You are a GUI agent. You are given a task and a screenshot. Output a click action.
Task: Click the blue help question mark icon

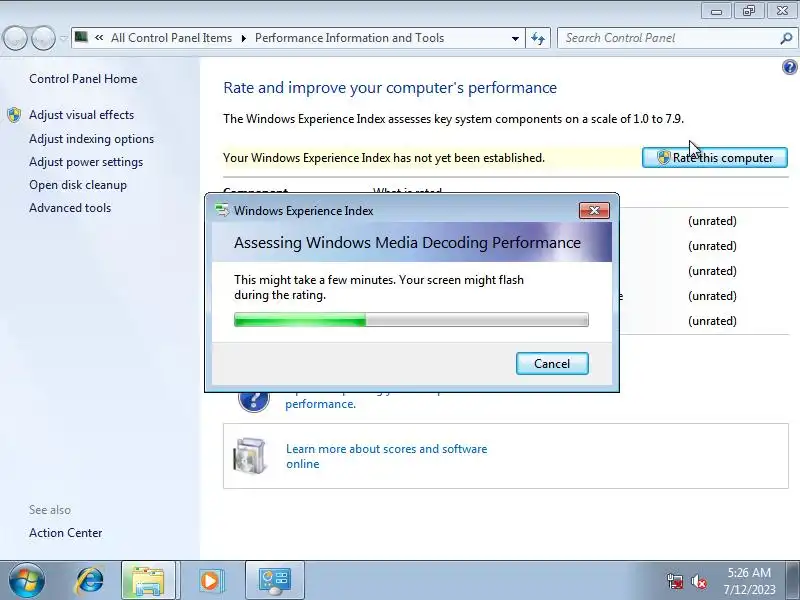[789, 67]
